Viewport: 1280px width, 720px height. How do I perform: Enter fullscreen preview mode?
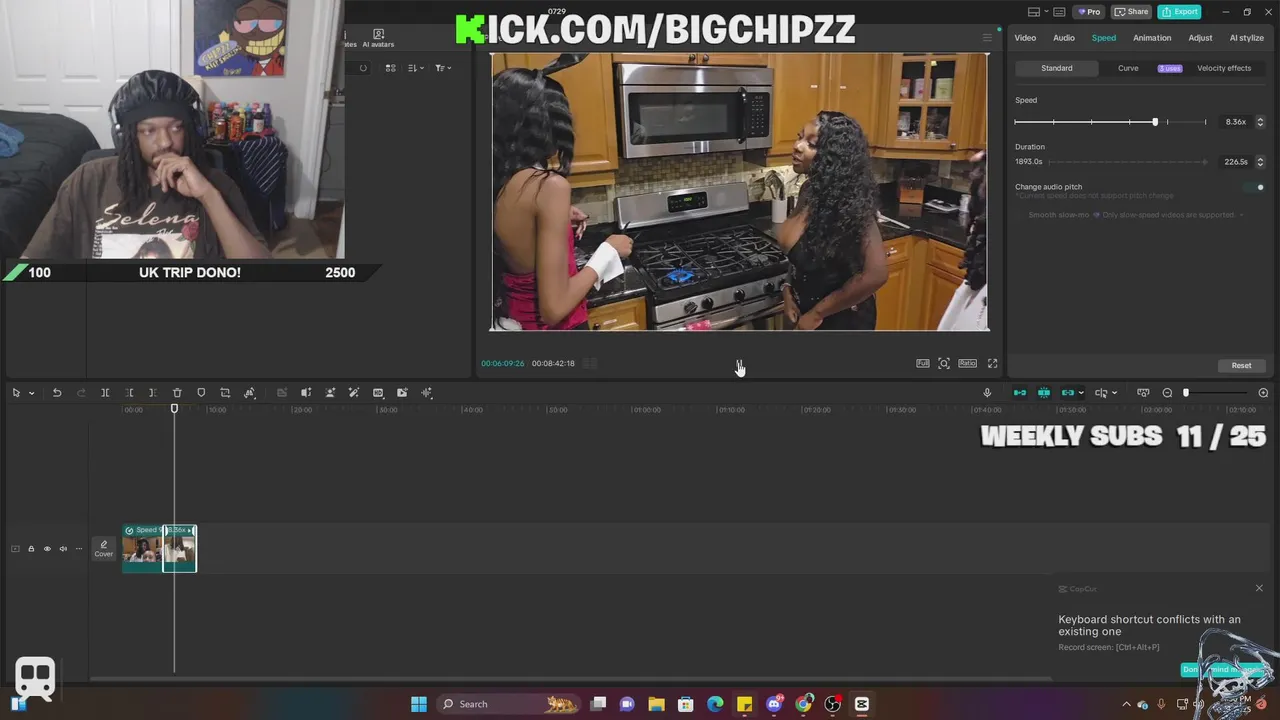[x=993, y=363]
